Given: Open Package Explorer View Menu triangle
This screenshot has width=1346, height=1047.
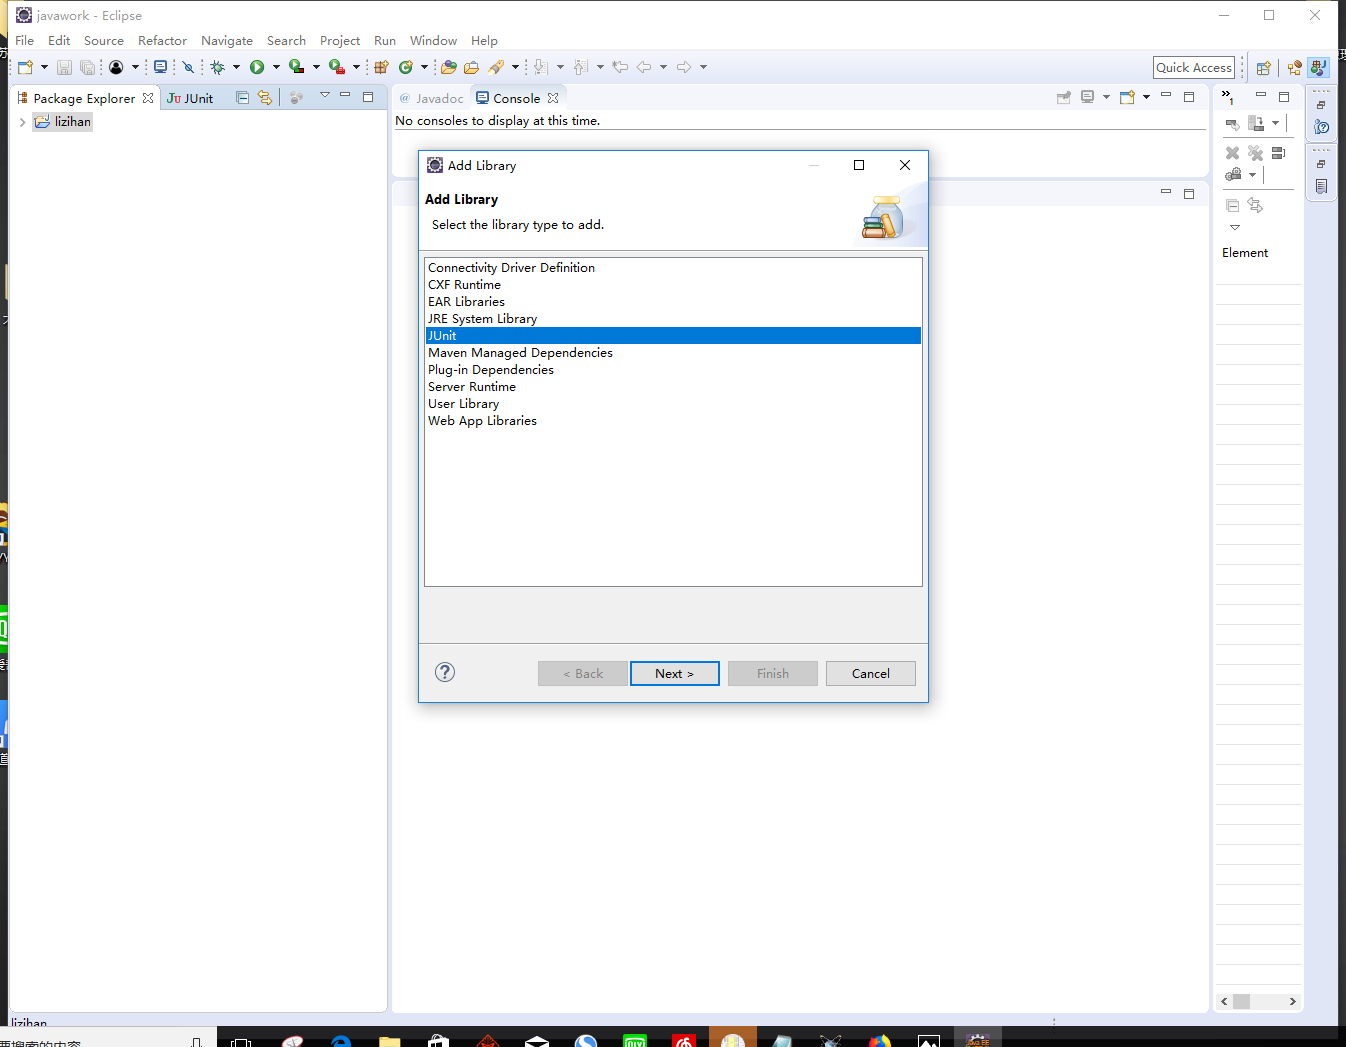Looking at the screenshot, I should (324, 95).
